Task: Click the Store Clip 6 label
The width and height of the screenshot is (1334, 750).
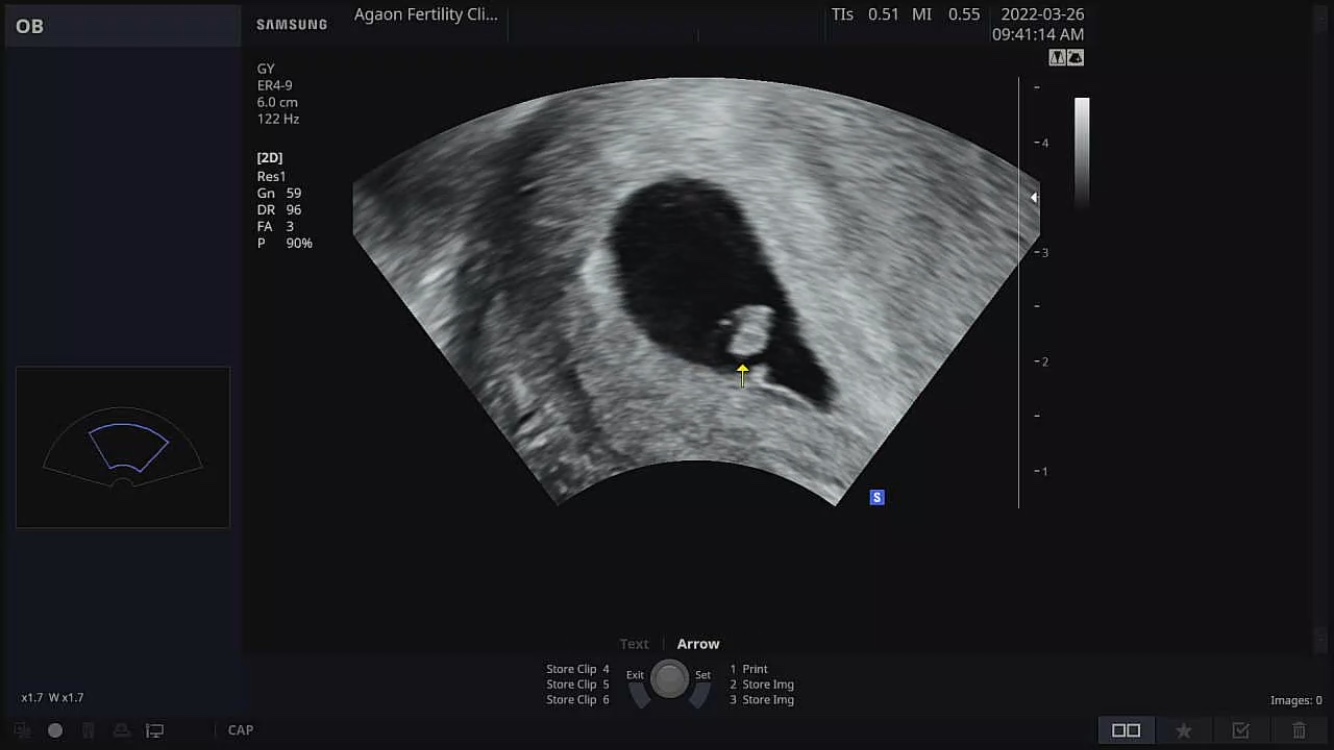Action: pyautogui.click(x=577, y=700)
